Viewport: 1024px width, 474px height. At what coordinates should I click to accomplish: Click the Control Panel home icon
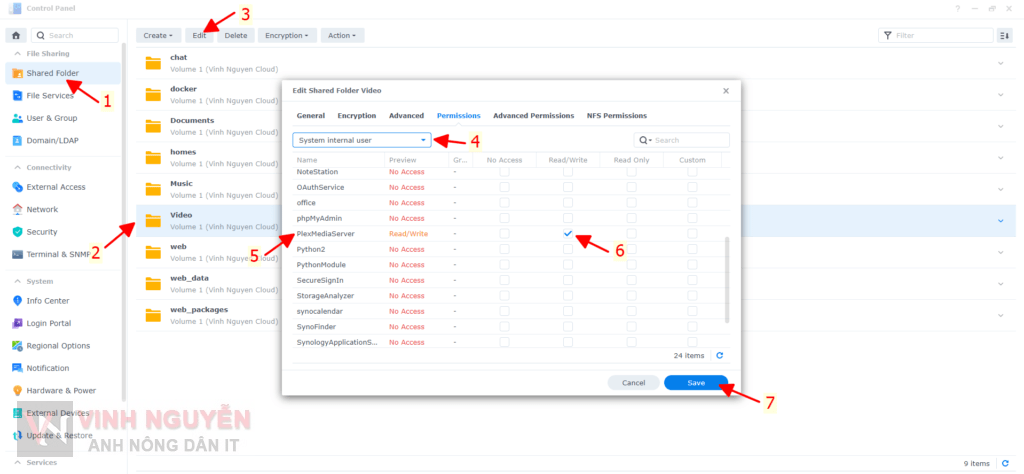point(16,35)
